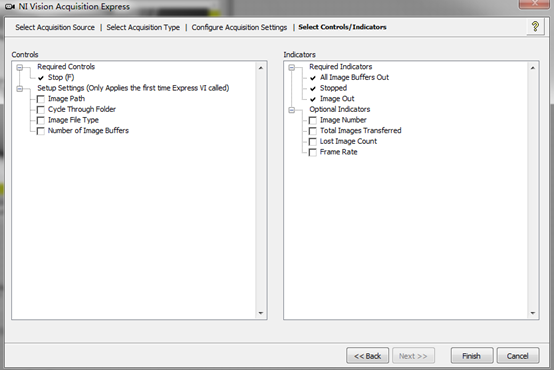Click the << Back button
Screen dimensions: 554x370
pos(367,356)
